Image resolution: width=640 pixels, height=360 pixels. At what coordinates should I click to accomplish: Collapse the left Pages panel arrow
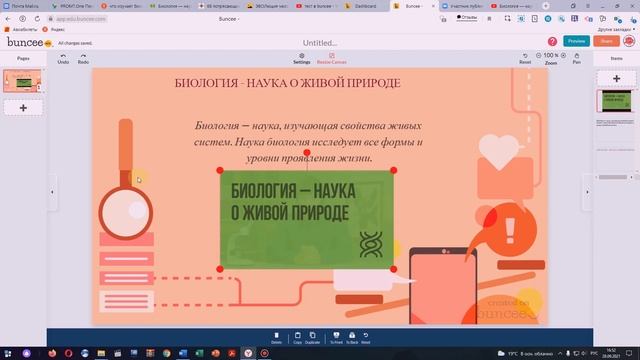click(x=52, y=192)
